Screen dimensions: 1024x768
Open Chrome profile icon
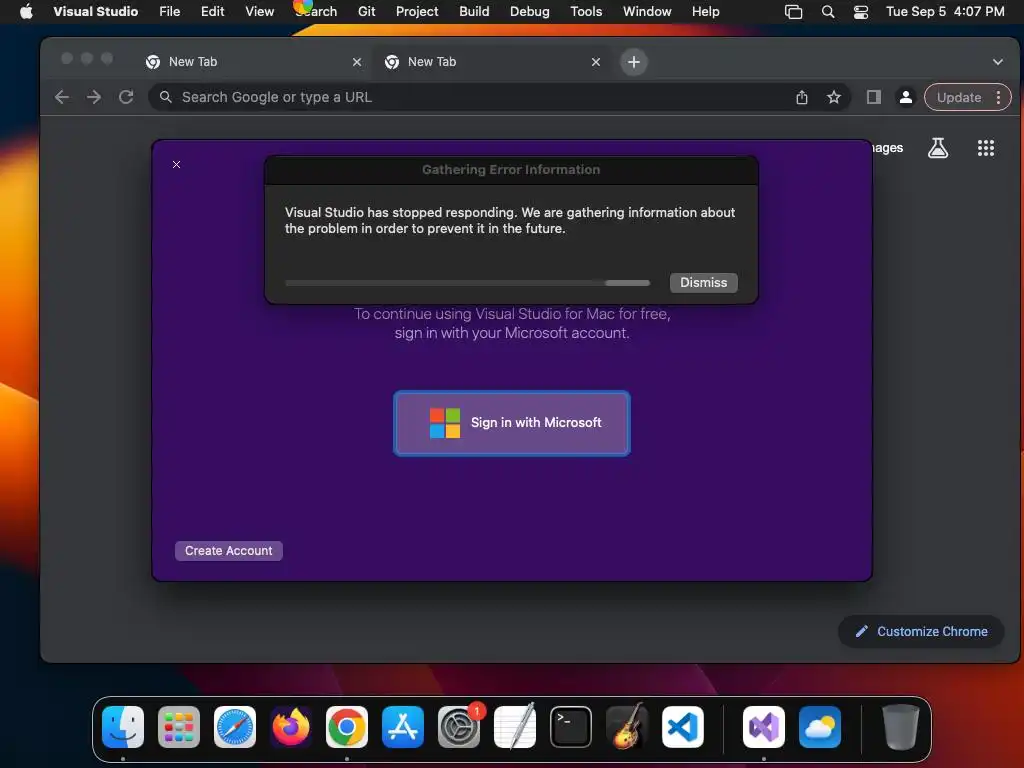906,97
